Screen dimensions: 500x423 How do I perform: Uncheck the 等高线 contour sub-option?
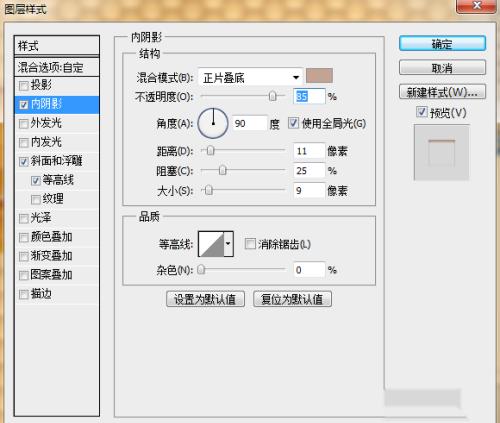36,181
